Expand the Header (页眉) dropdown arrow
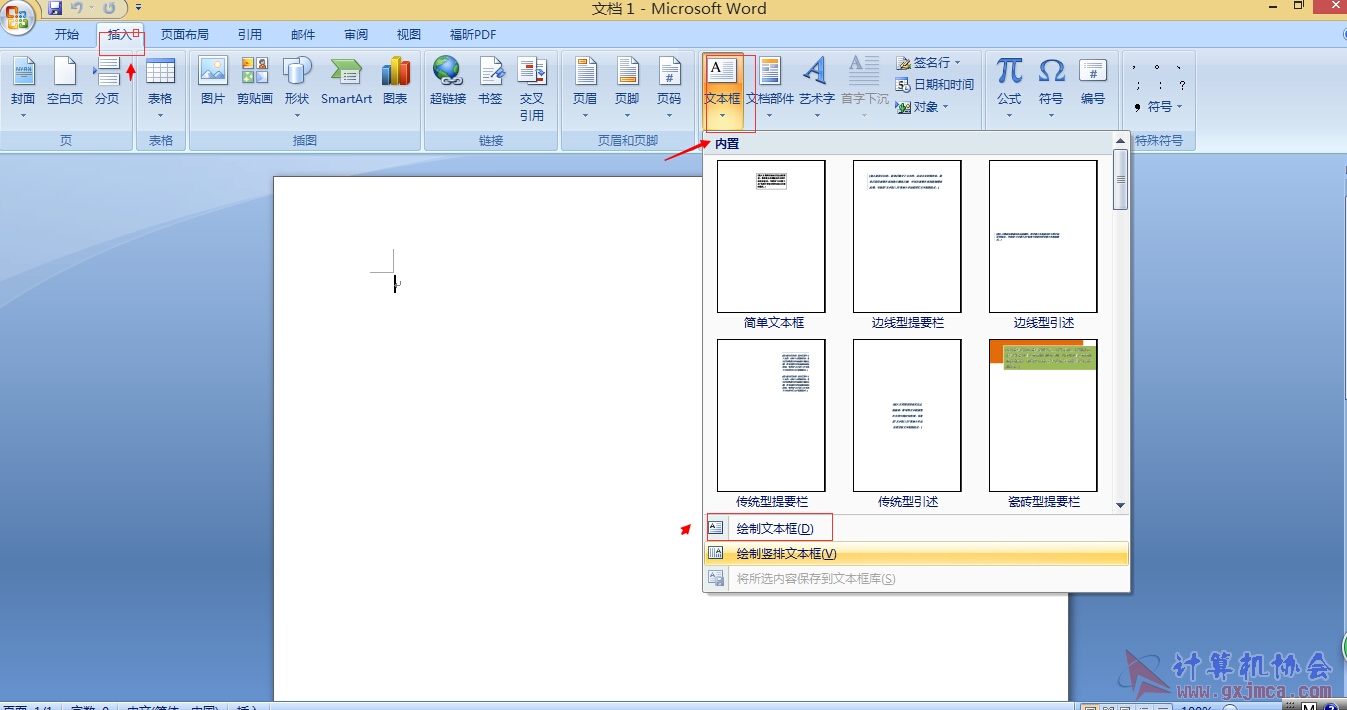Image resolution: width=1347 pixels, height=710 pixels. point(585,116)
